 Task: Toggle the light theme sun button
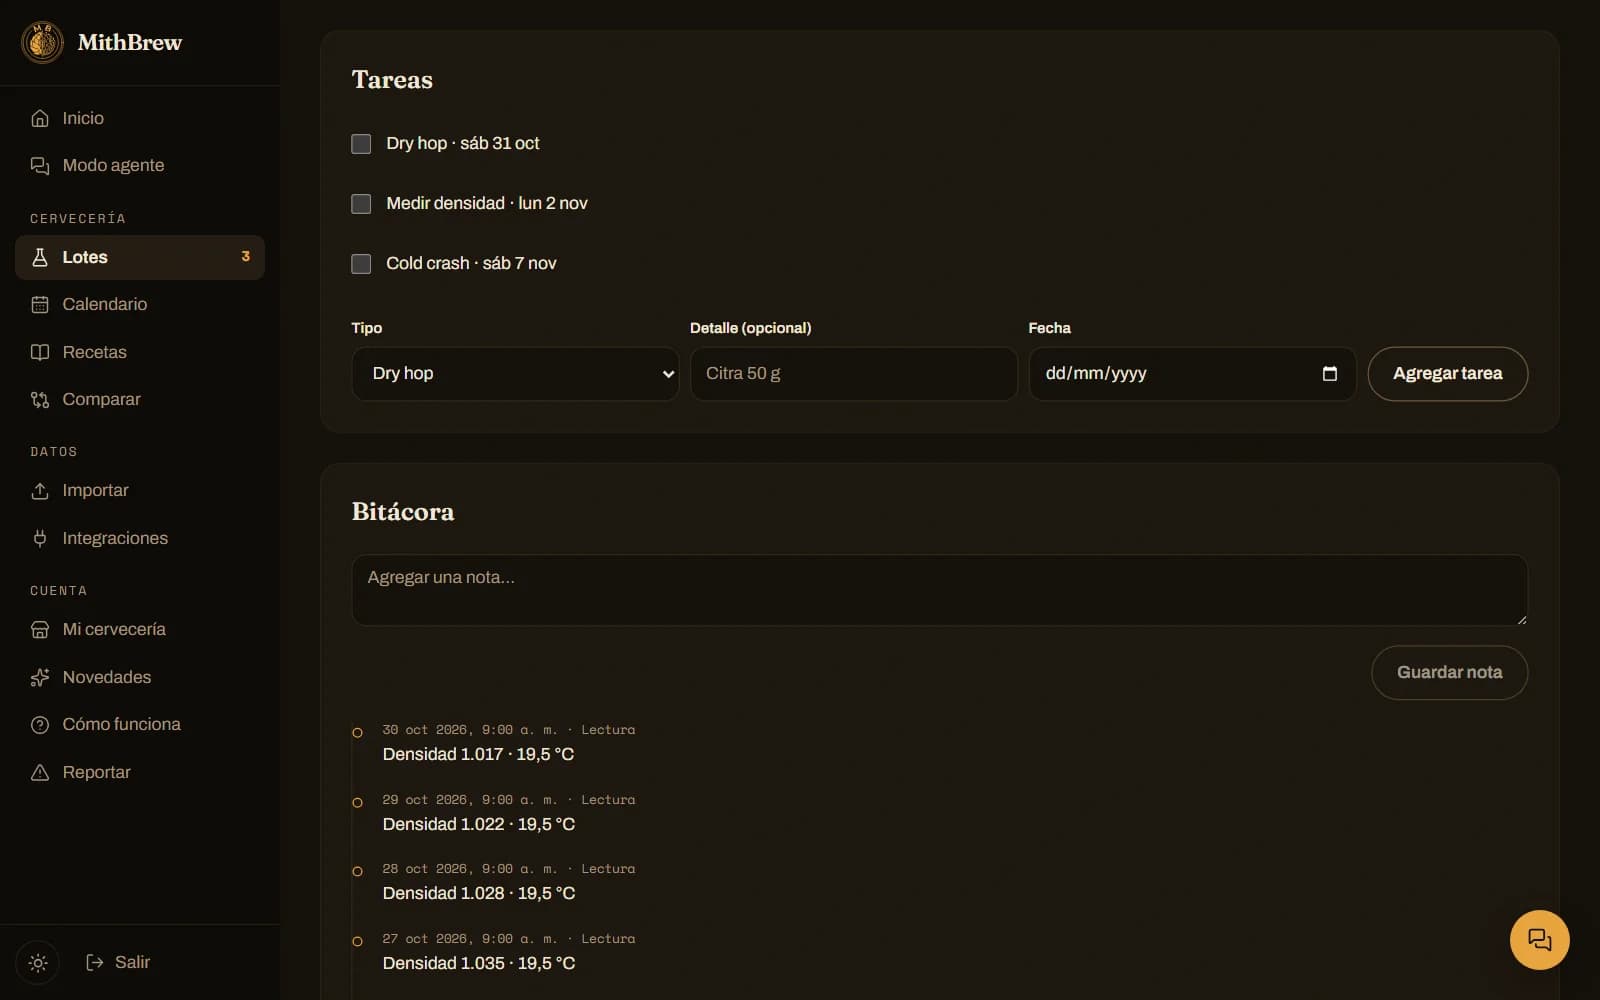pos(38,963)
